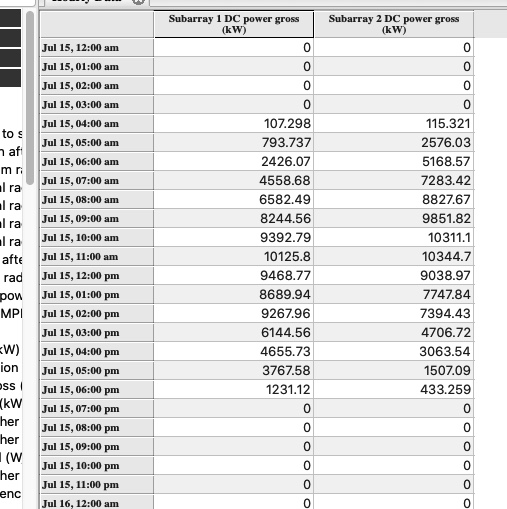Select row header Jul 15, 12:00 pm
This screenshot has height=509, width=507.
(x=97, y=276)
